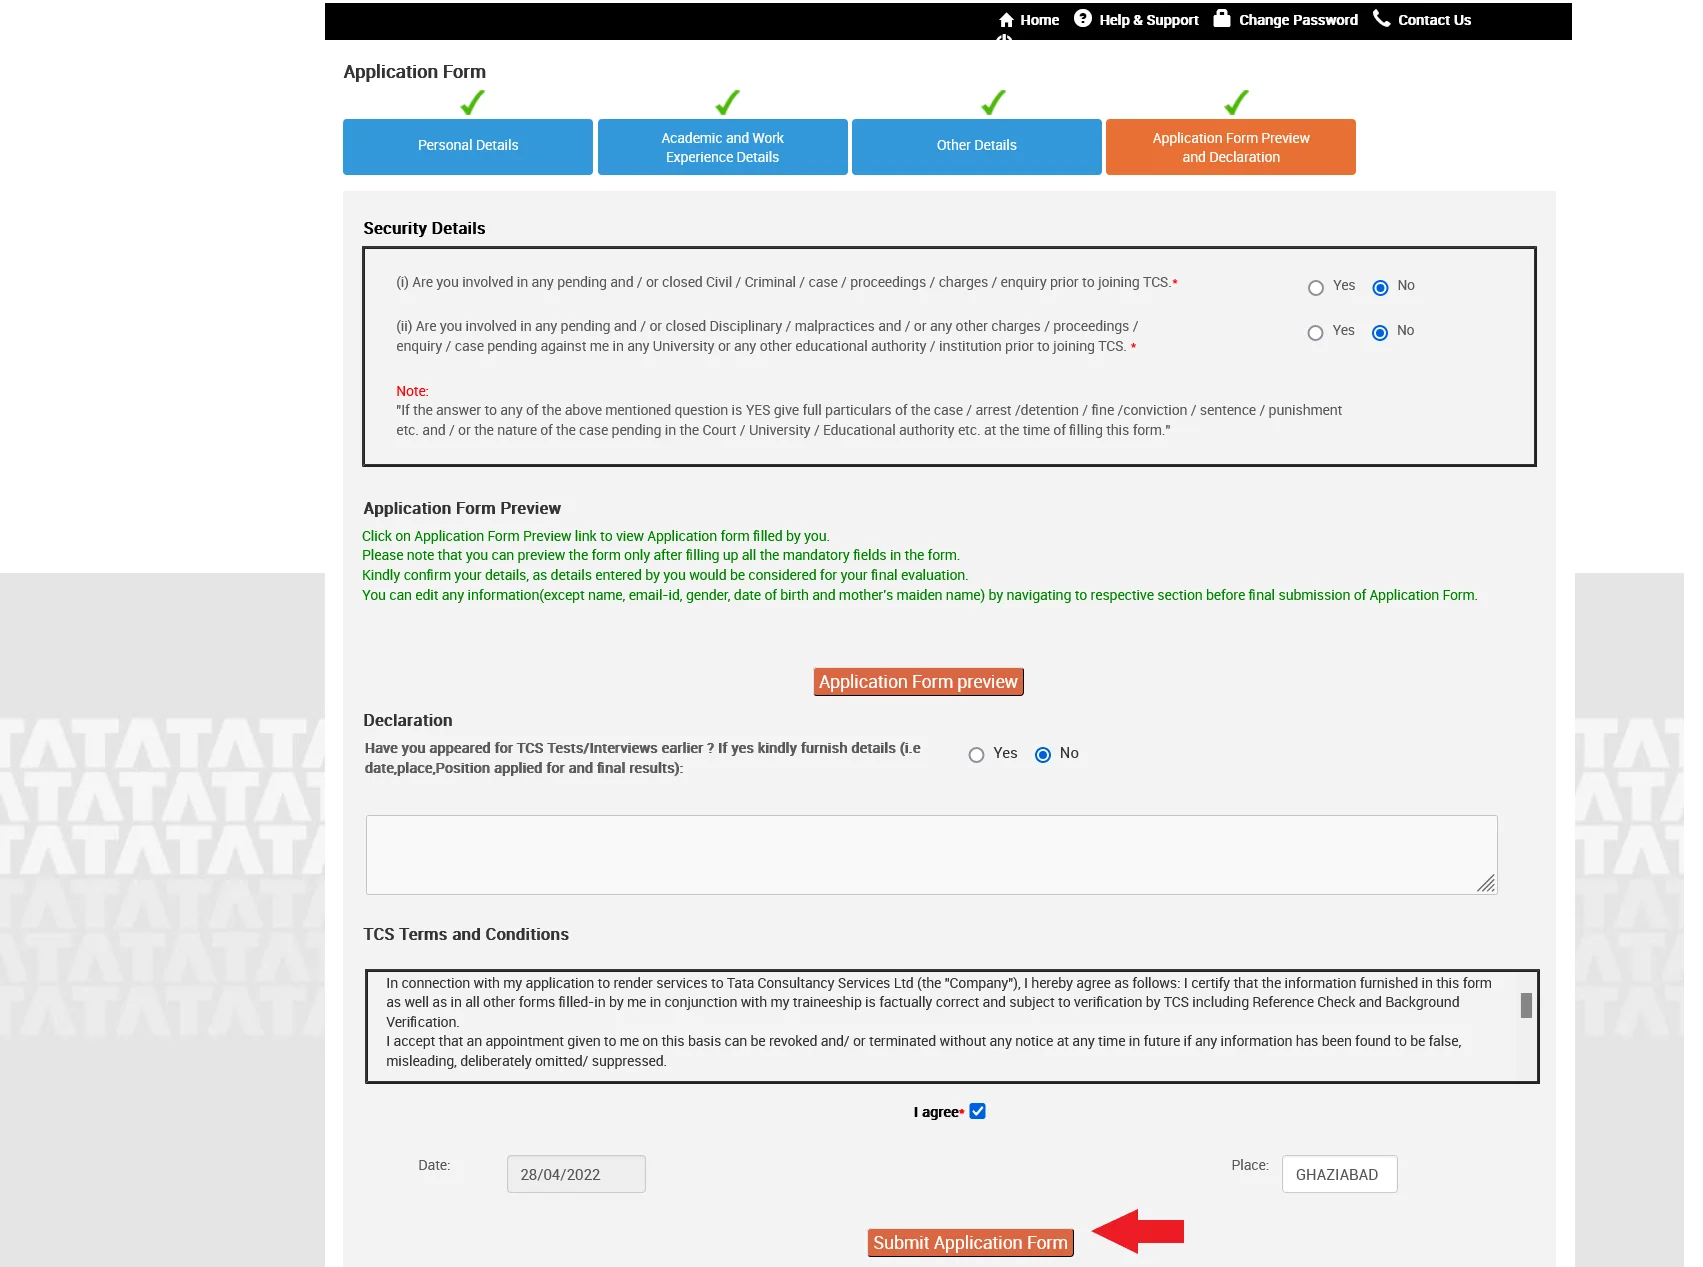This screenshot has height=1267, width=1703.
Task: Open the Home link text
Action: 1039,20
